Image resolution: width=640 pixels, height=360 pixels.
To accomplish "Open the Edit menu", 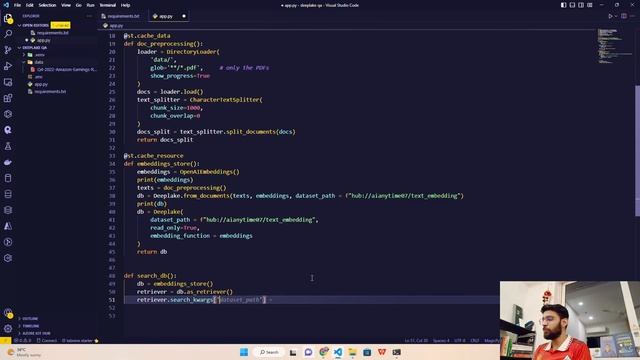I will 30,5.
